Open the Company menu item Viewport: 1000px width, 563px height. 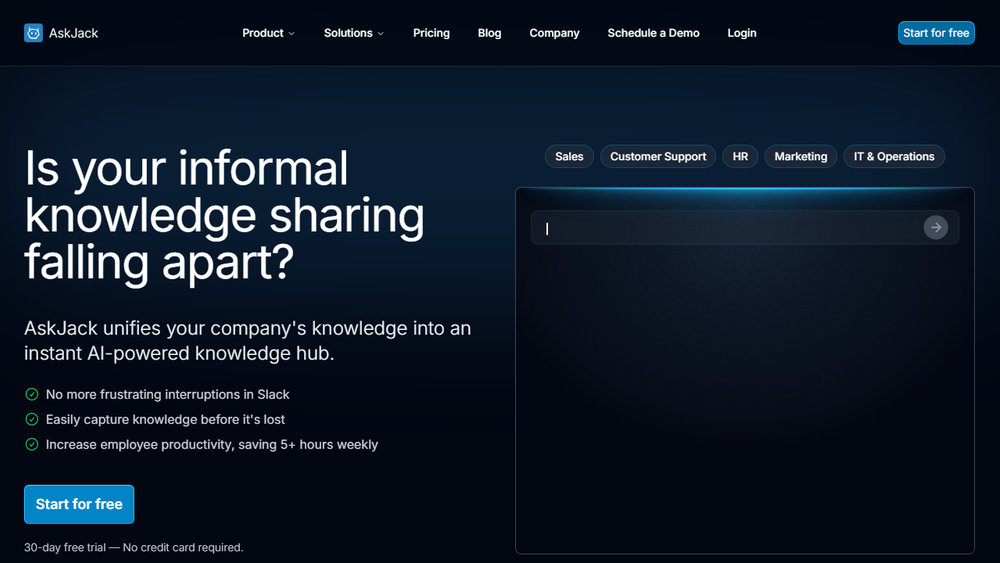click(x=554, y=33)
